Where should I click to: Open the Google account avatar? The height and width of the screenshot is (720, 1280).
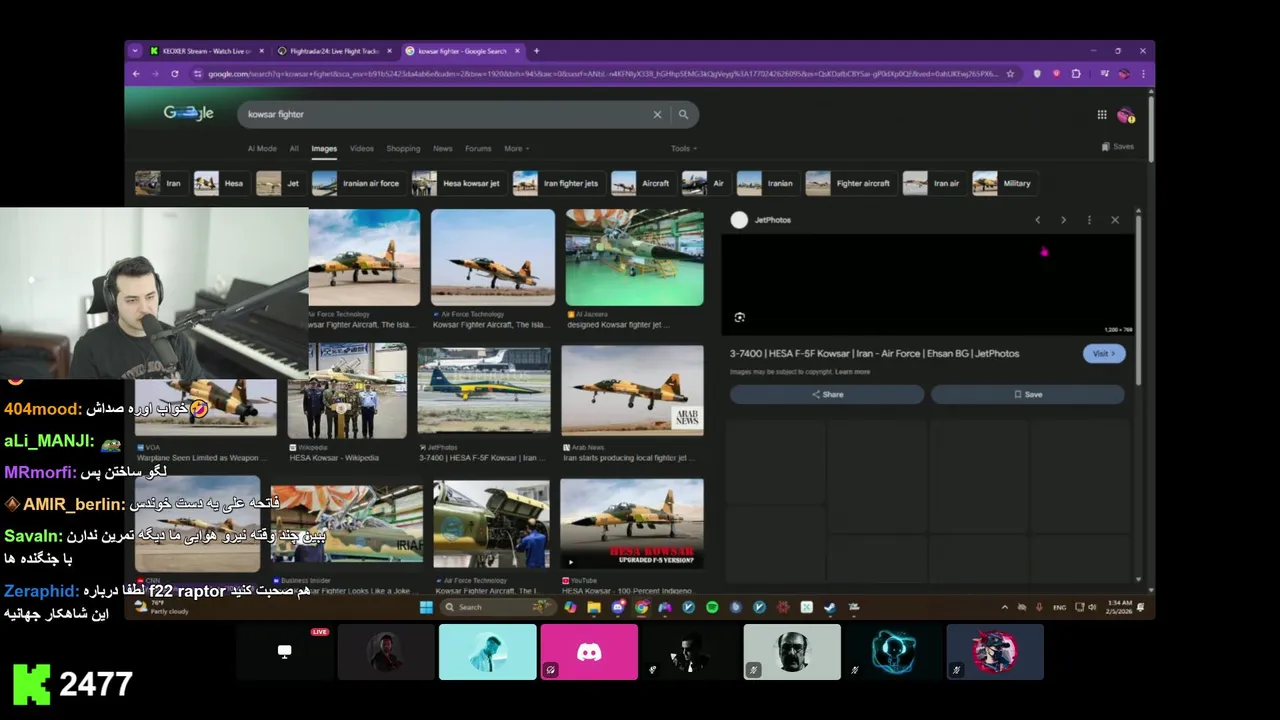click(1125, 115)
